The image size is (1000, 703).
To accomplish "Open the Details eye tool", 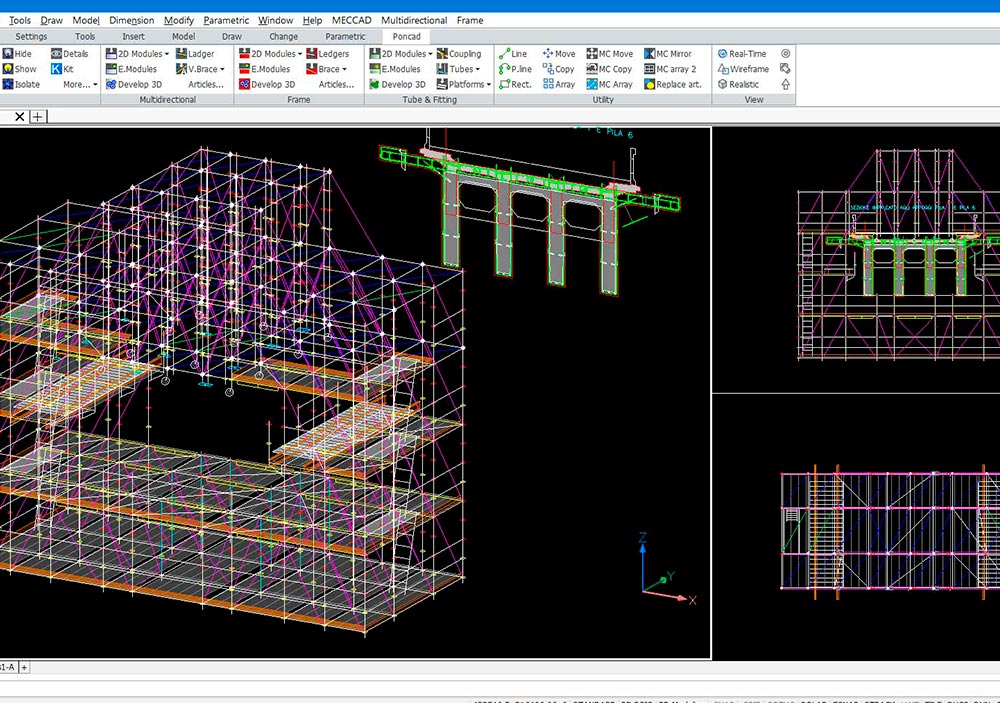I will click(70, 54).
